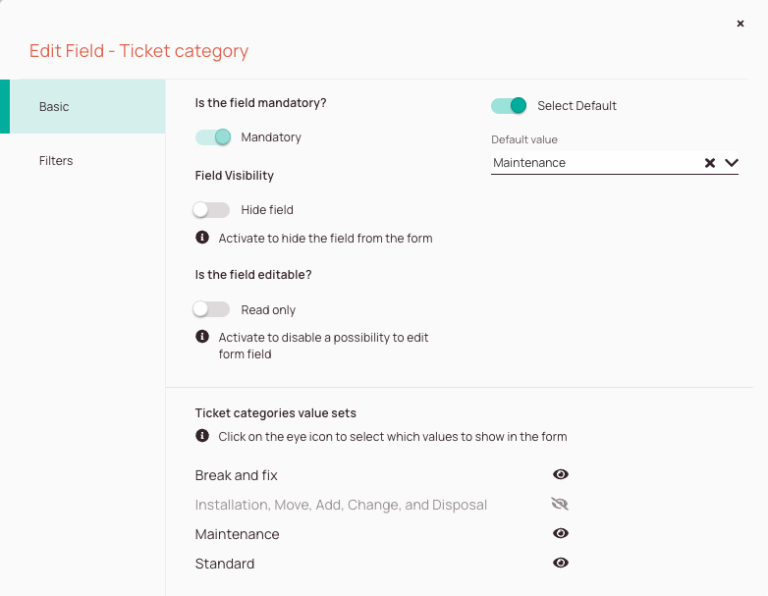
Task: Disable the Select Default switch
Action: 509,105
